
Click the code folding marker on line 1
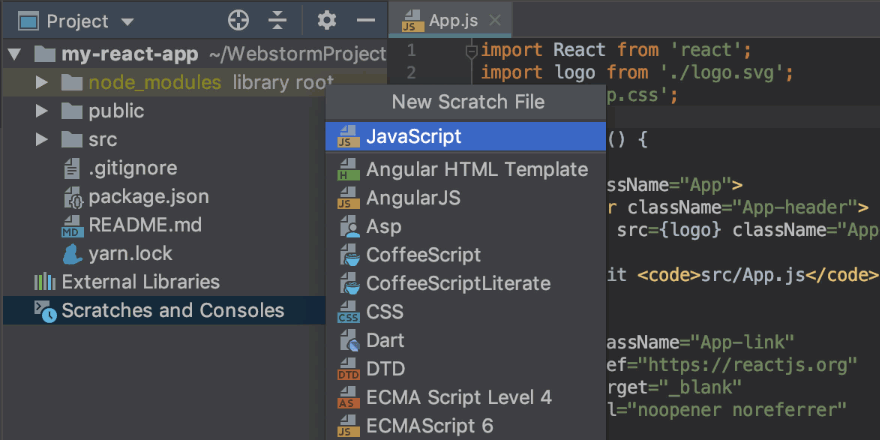click(x=471, y=52)
